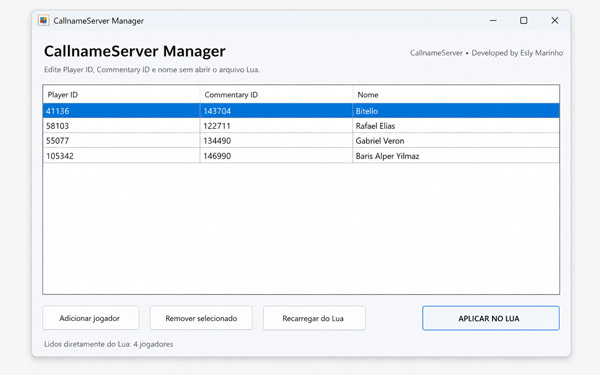
Task: Select the name cell Baris Alper Yilmaz
Action: (x=456, y=156)
